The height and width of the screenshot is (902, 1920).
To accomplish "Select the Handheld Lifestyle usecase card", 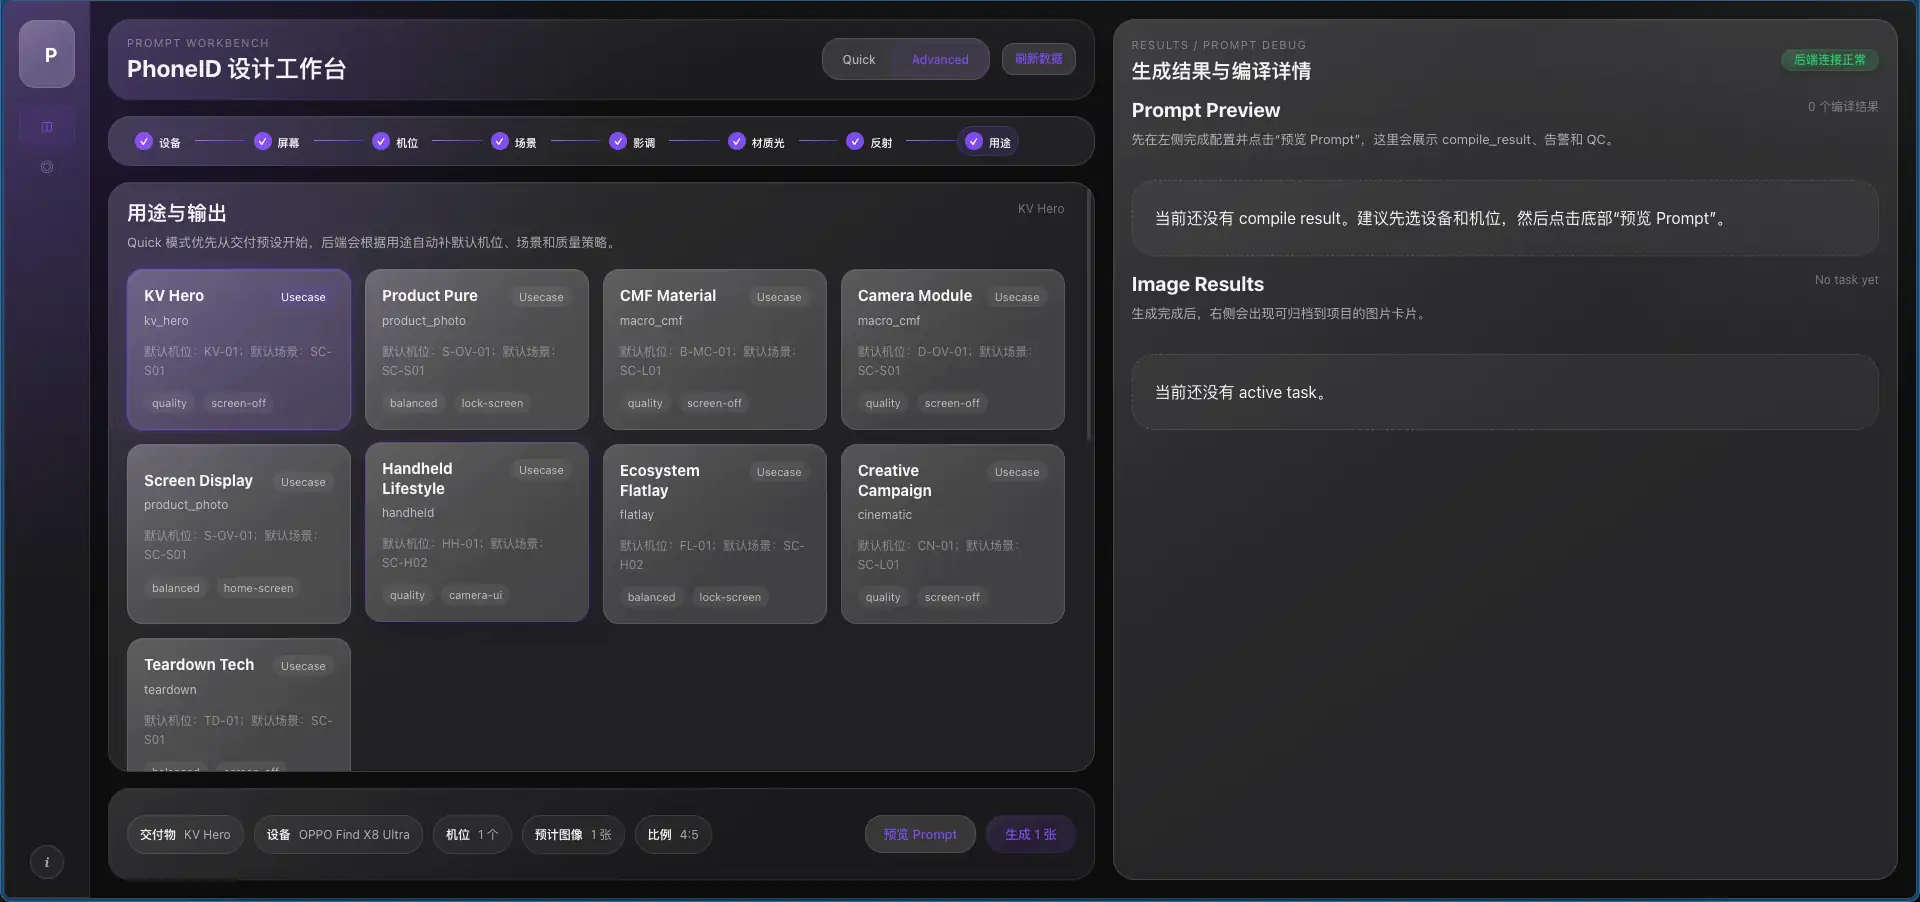I will pyautogui.click(x=477, y=532).
